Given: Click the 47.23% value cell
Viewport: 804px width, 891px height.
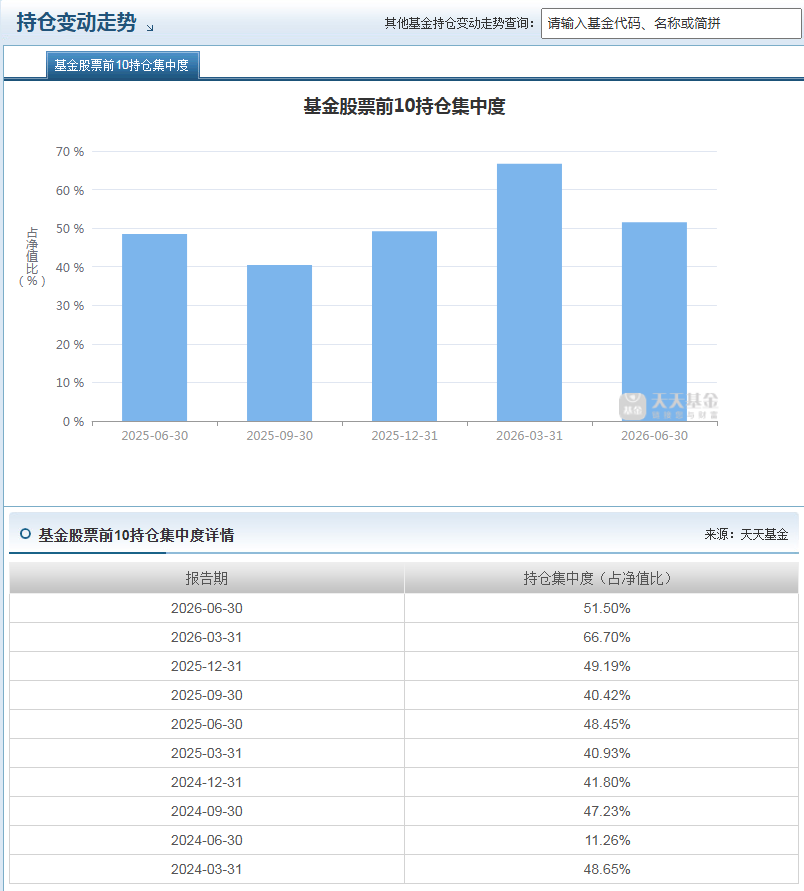Looking at the screenshot, I should tap(602, 811).
